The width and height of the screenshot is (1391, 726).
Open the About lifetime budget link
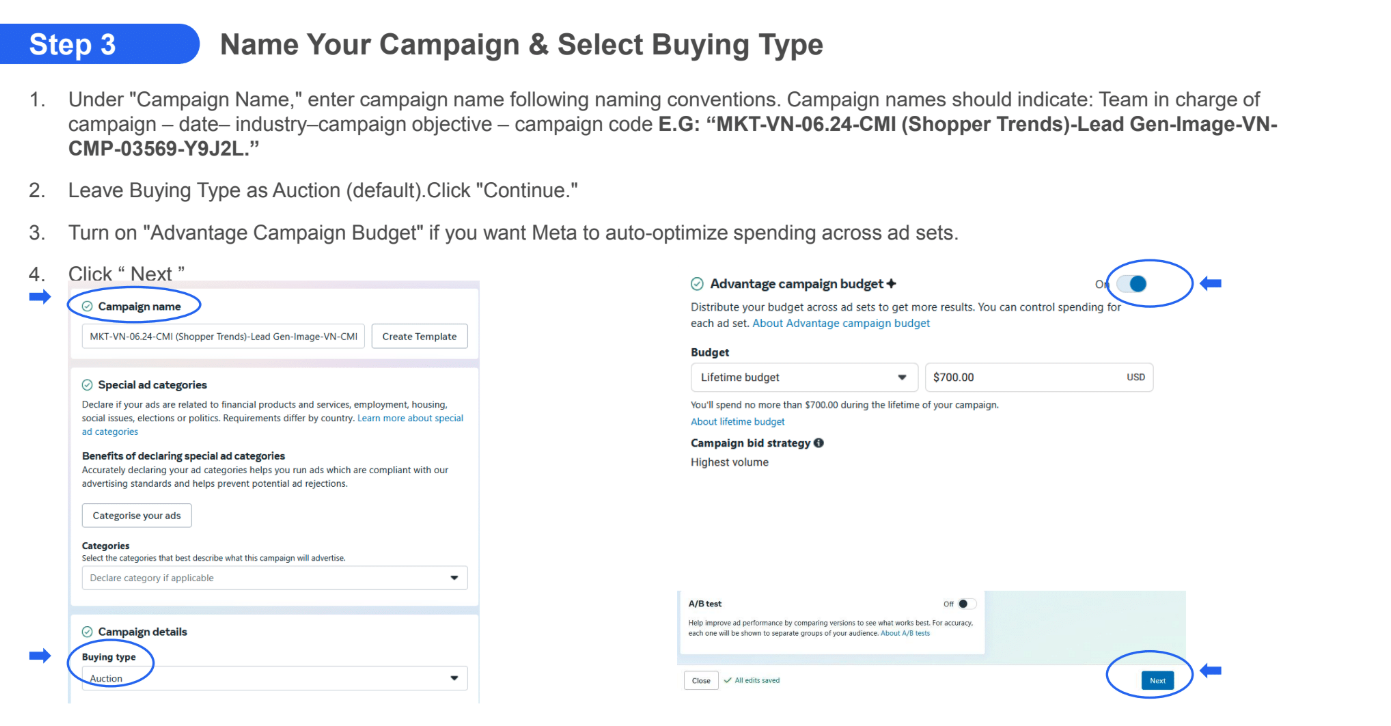coord(738,422)
